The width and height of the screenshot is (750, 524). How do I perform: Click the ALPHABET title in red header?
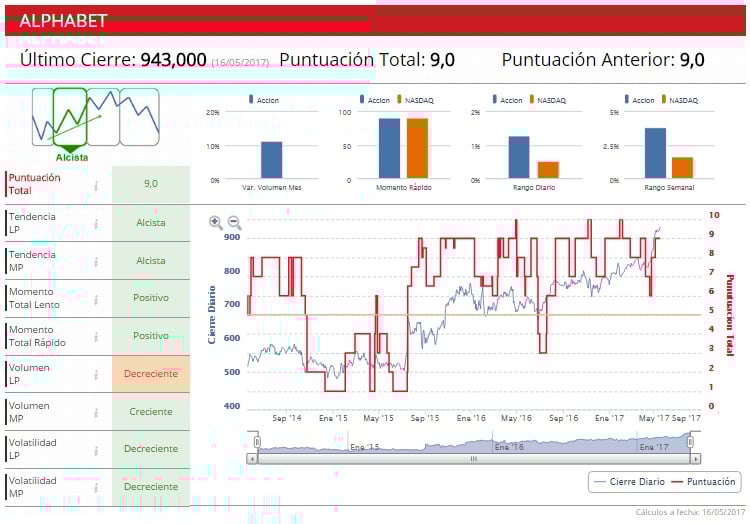(63, 21)
